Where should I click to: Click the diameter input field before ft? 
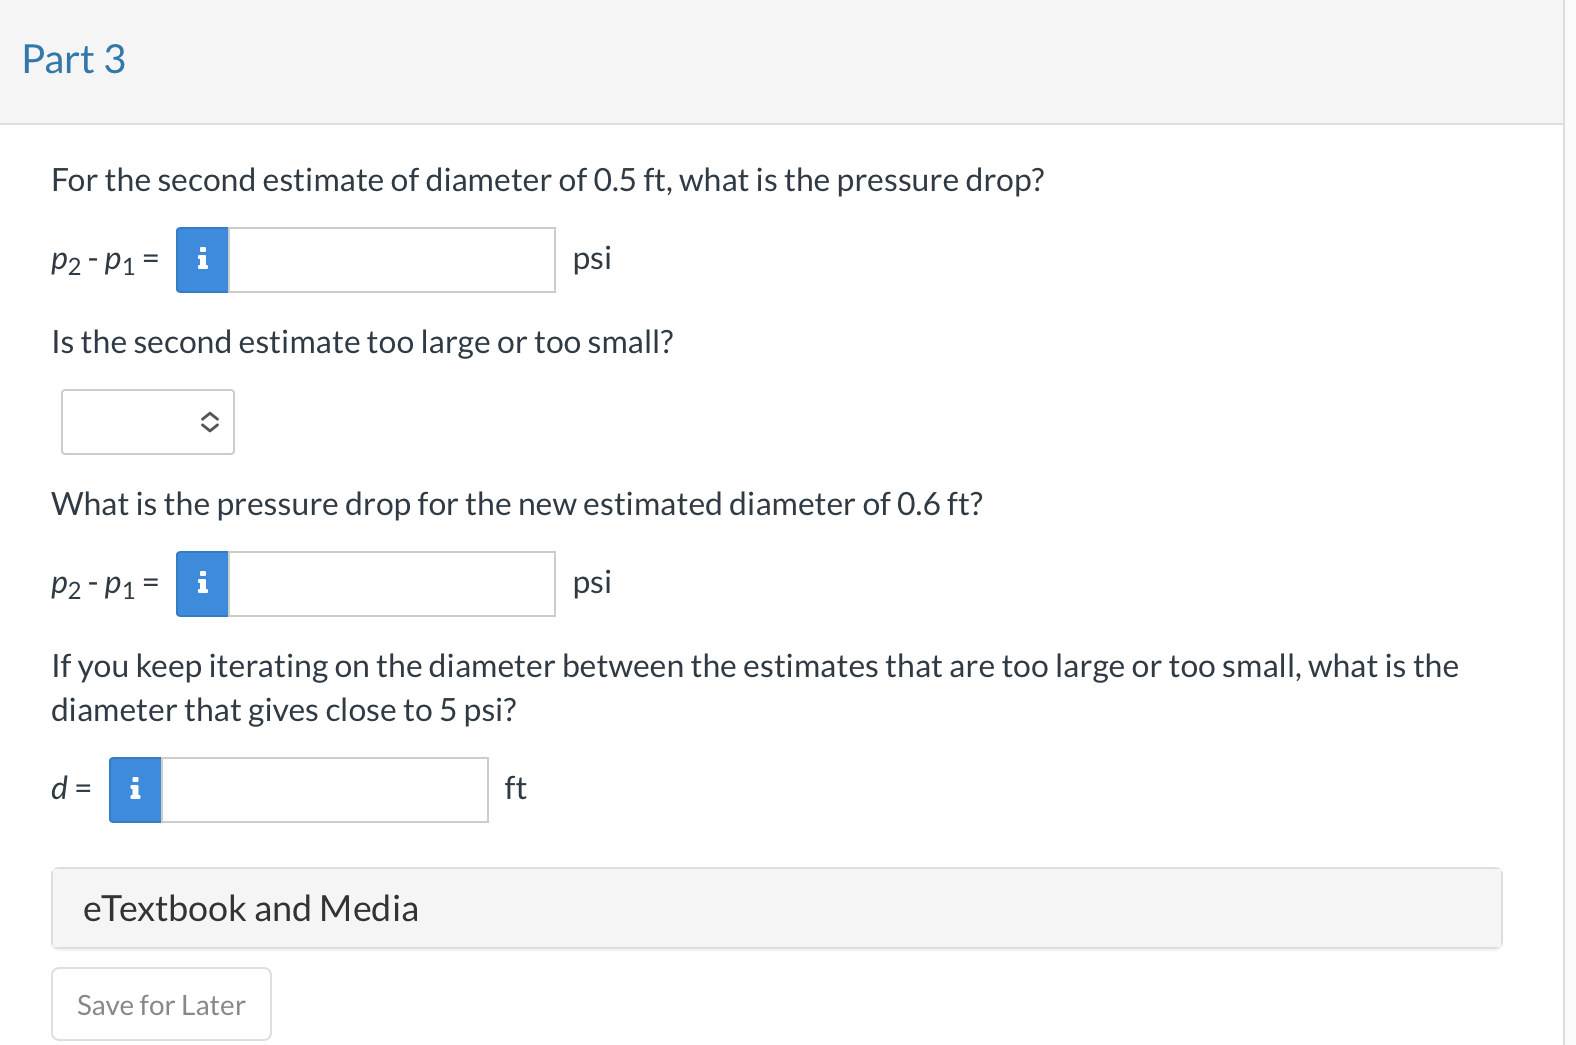coord(323,789)
